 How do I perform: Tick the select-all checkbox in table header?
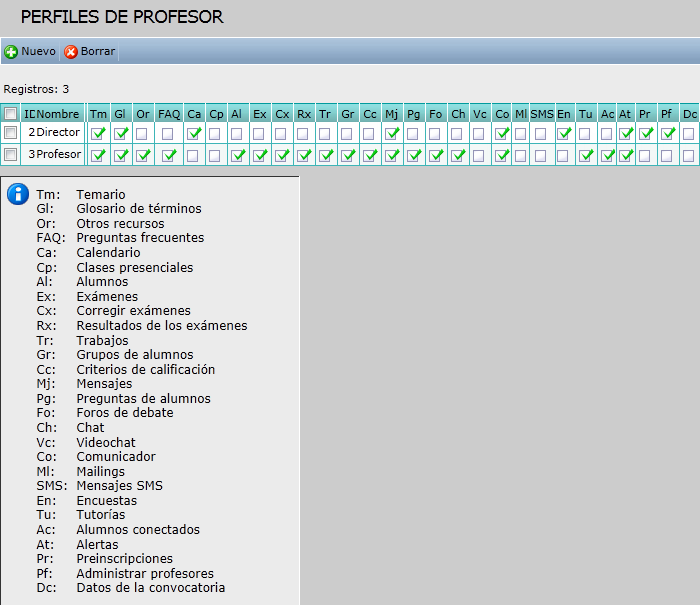coord(11,113)
